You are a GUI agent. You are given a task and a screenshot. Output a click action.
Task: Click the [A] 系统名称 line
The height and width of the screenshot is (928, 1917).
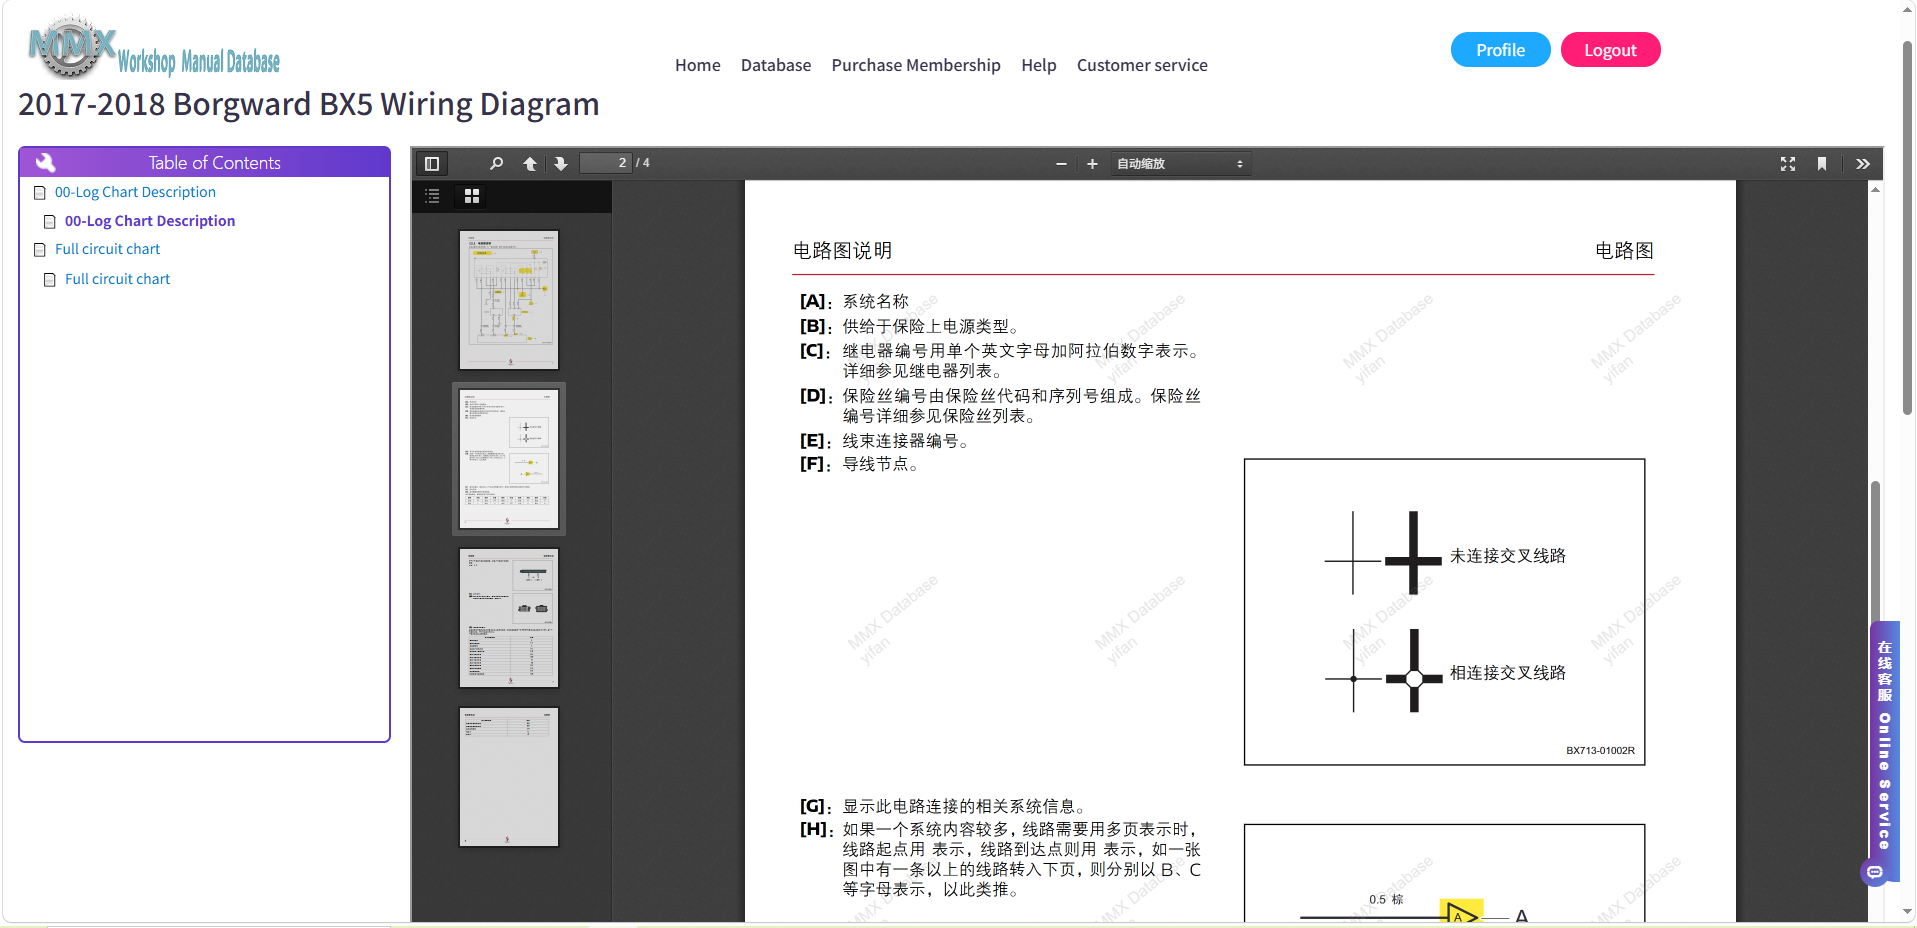point(854,301)
